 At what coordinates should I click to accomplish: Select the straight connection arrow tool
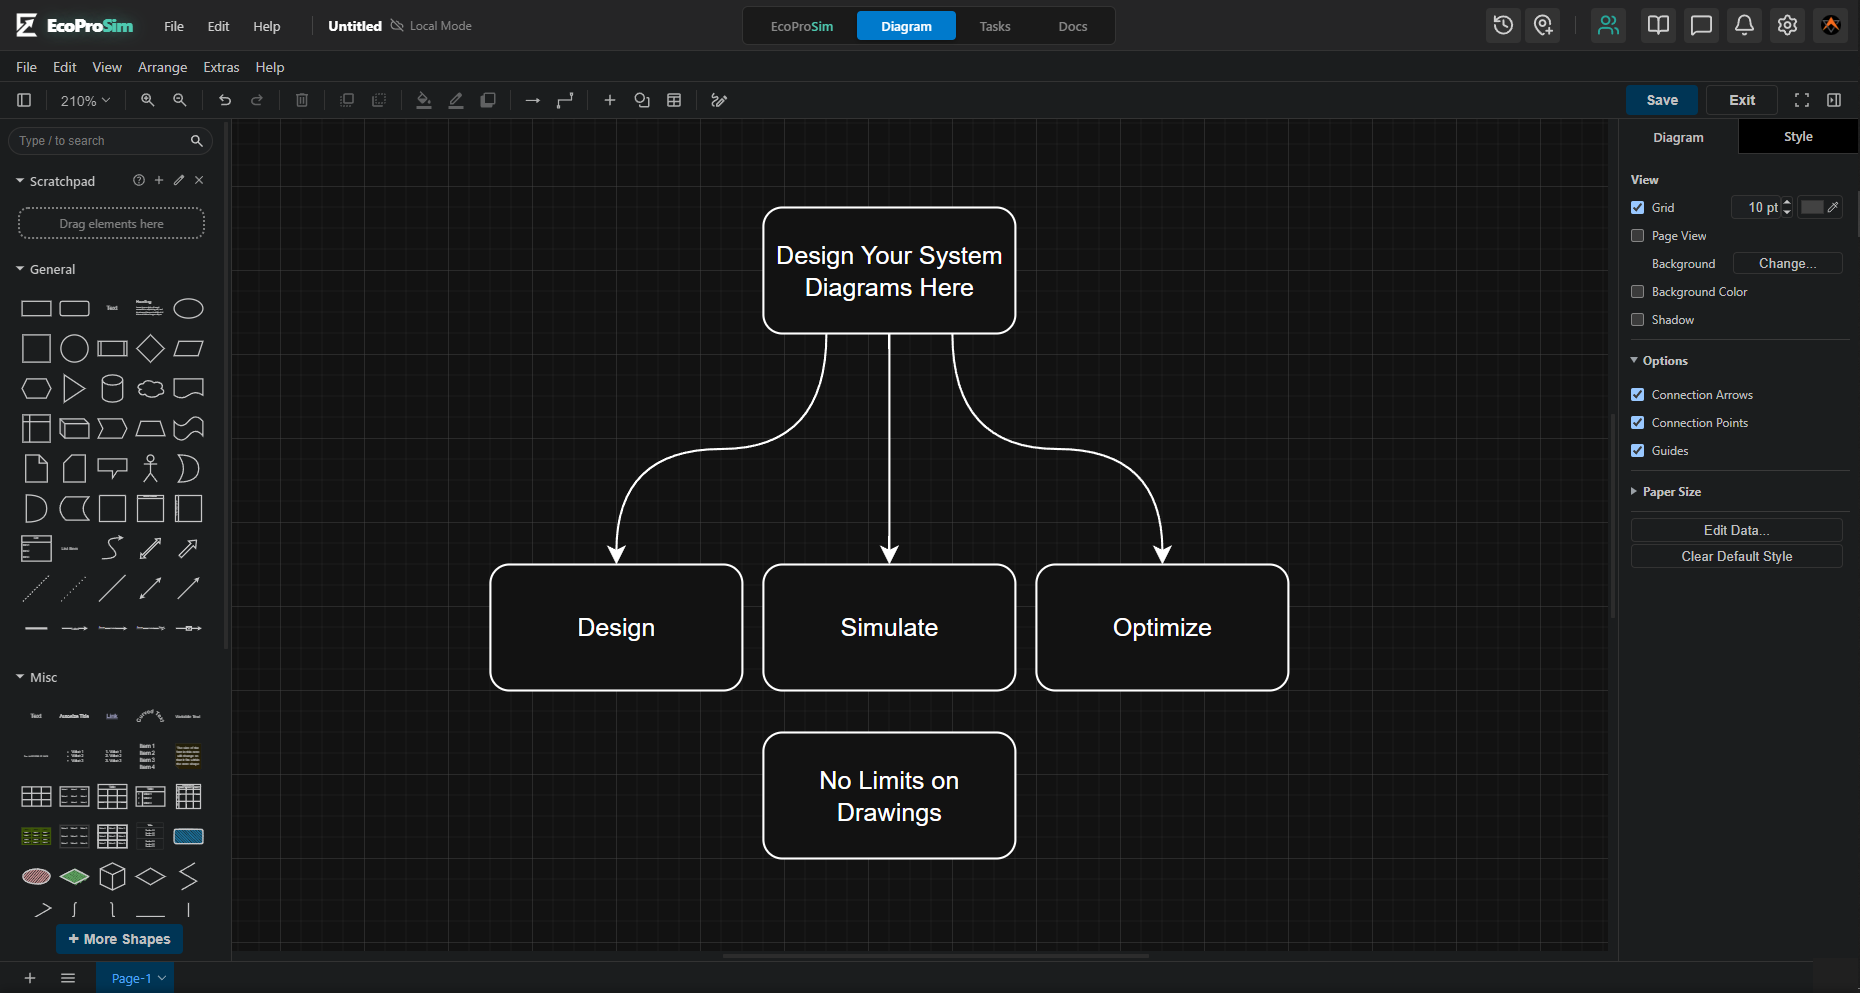pyautogui.click(x=533, y=100)
